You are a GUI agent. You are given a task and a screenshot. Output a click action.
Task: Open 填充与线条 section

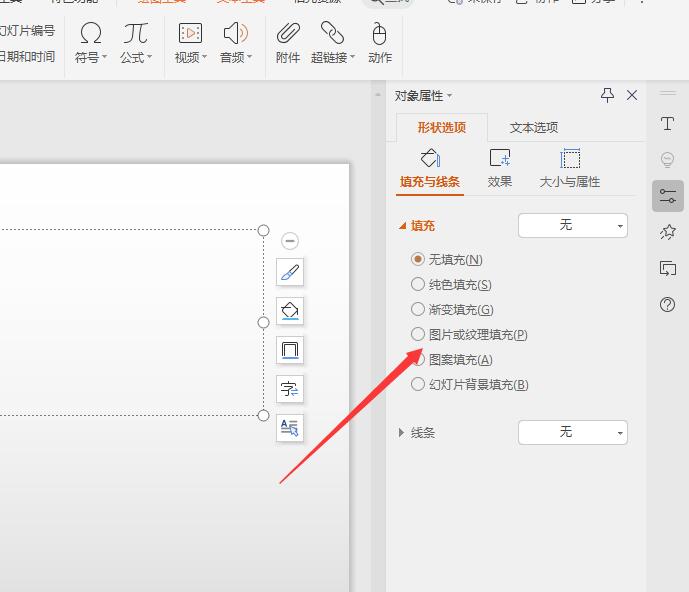pos(430,169)
